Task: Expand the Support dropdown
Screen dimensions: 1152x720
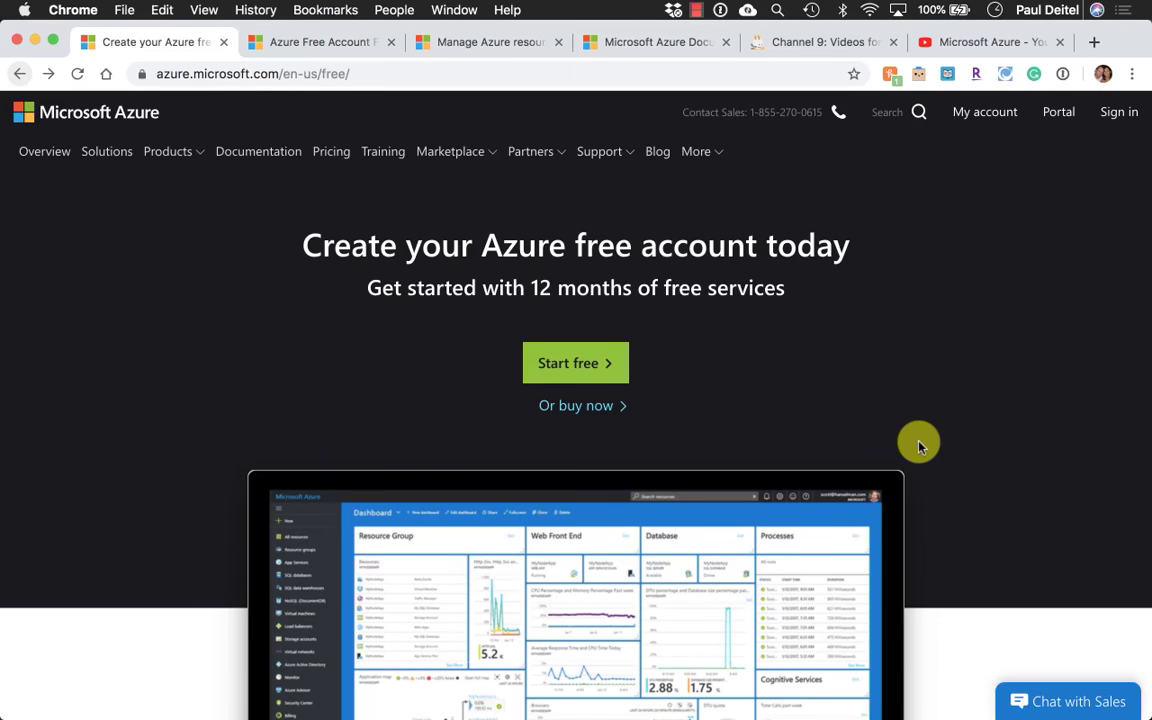Action: [x=605, y=151]
